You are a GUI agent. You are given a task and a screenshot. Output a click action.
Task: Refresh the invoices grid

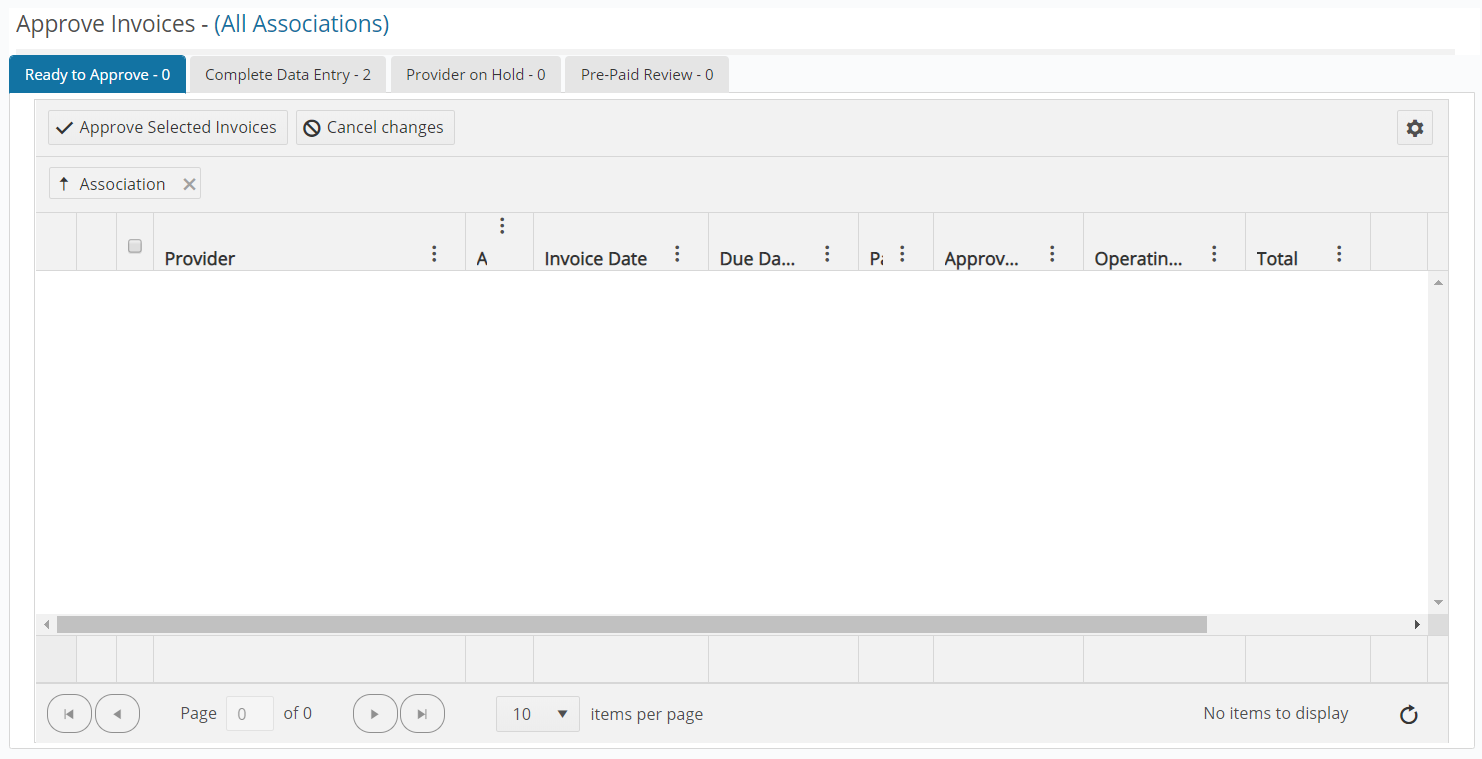pos(1408,714)
